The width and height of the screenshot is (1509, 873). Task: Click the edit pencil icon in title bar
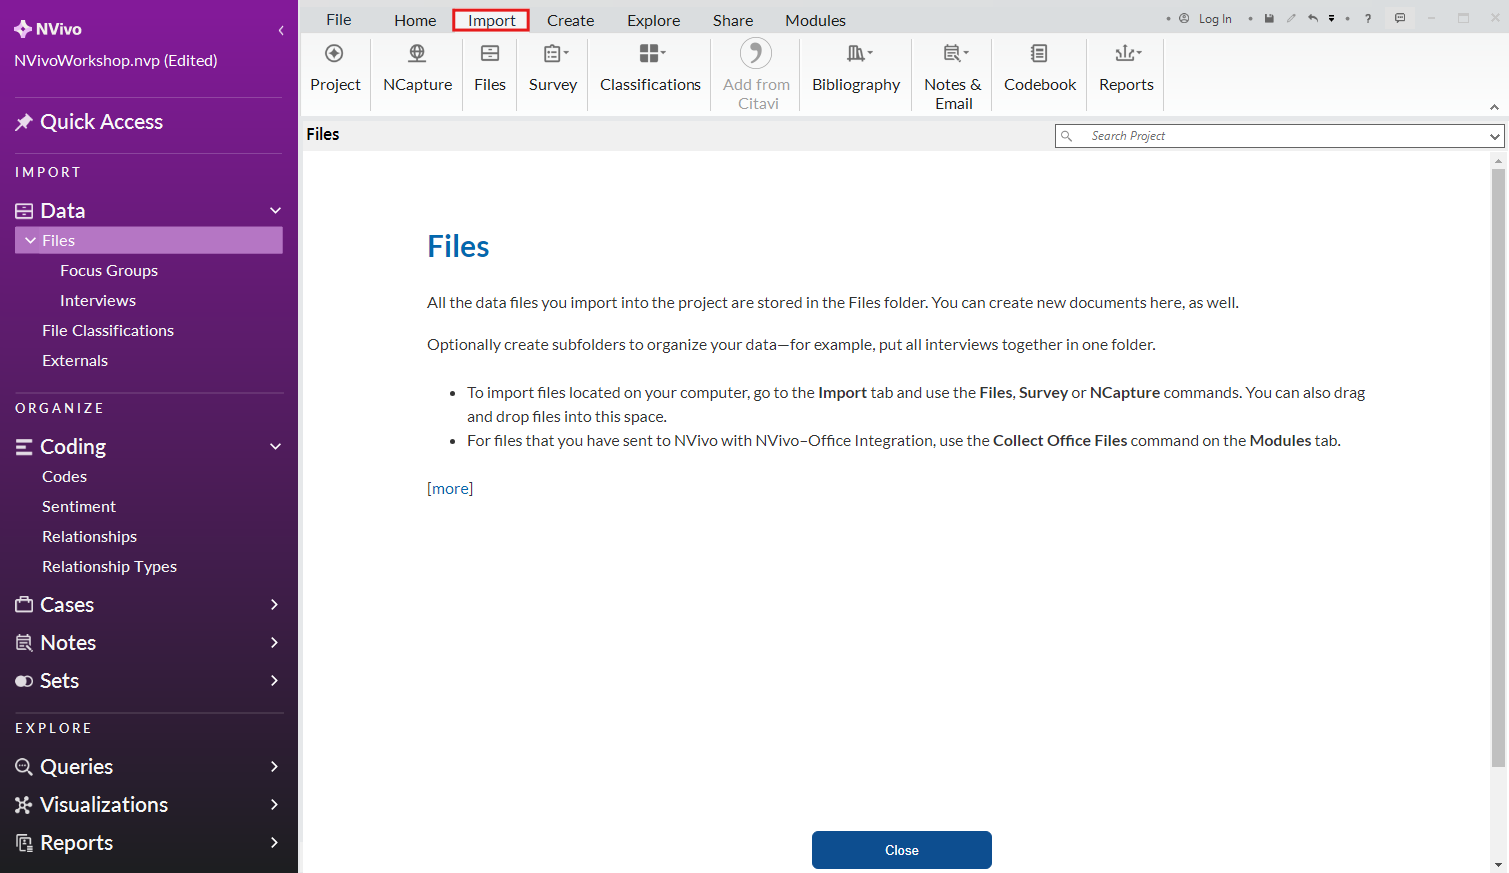[x=1291, y=18]
